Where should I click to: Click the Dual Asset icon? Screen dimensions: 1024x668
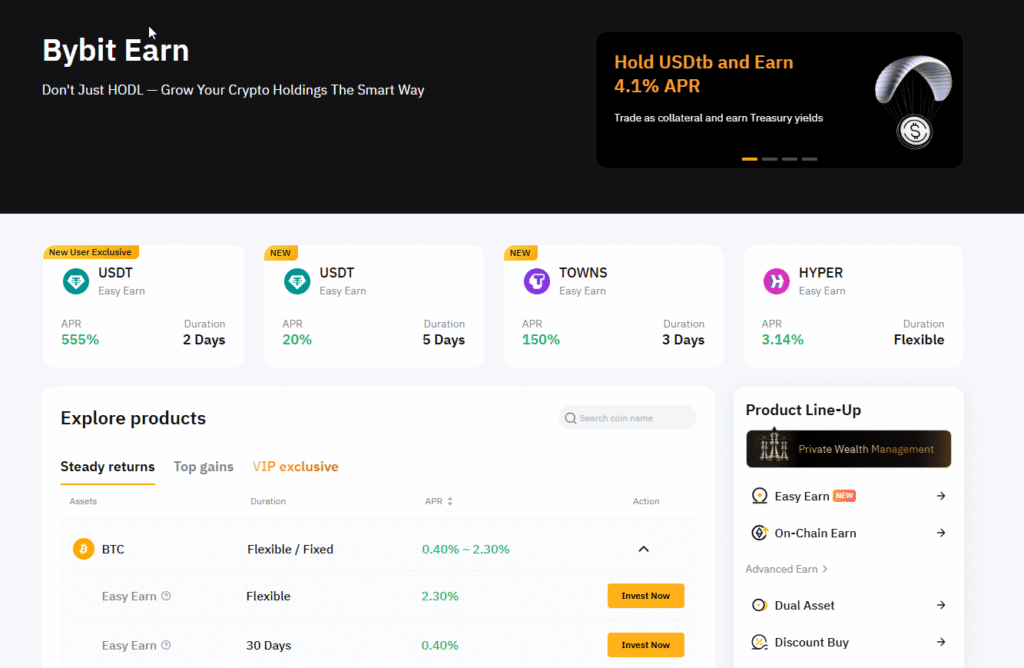759,605
